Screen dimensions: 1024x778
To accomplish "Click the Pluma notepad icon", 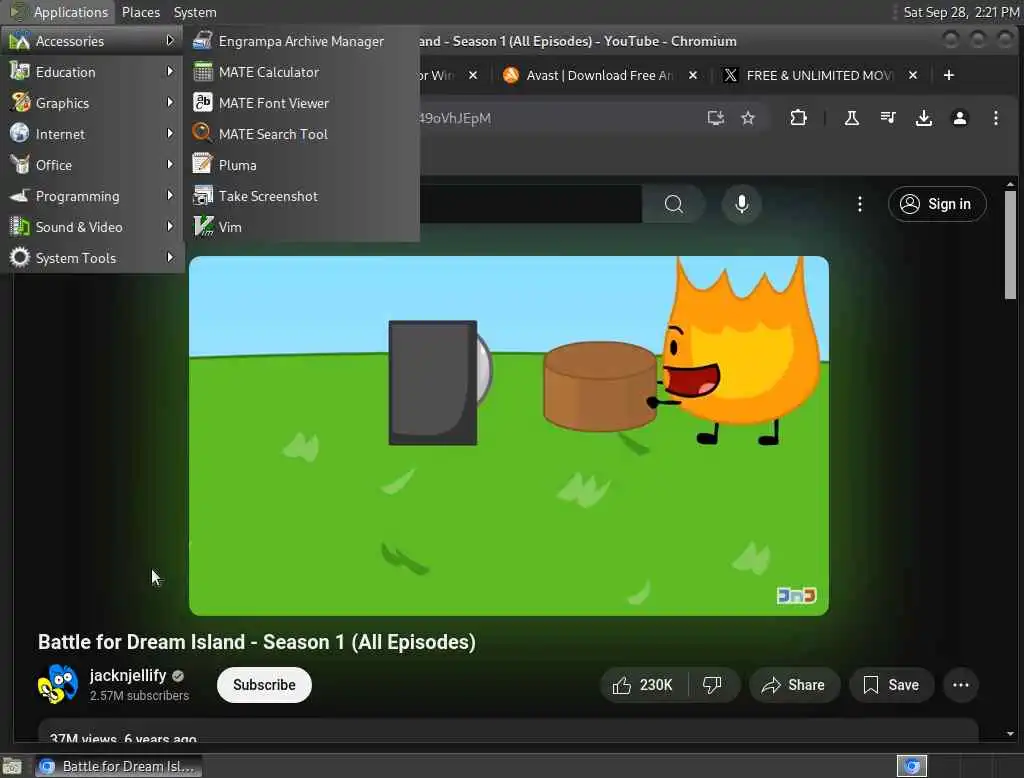I will click(202, 165).
